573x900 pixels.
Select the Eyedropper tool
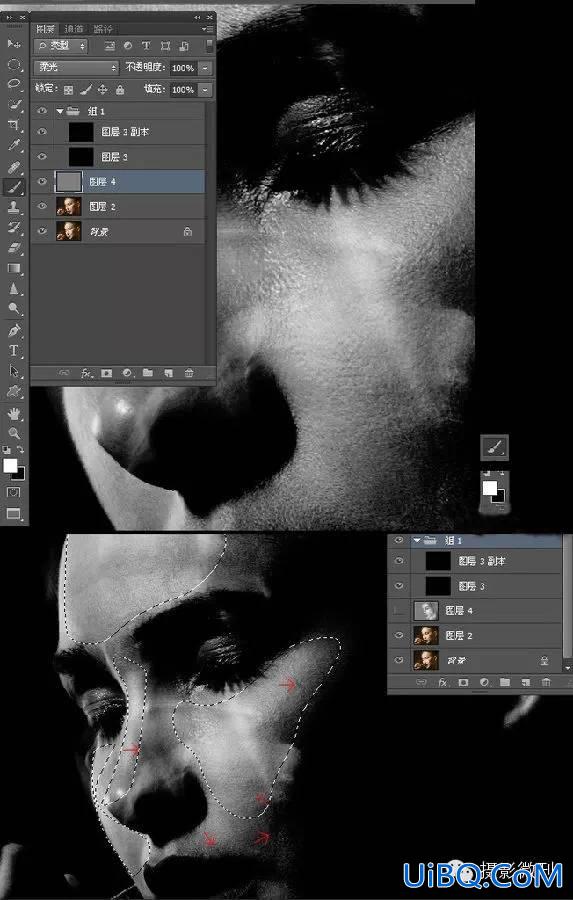click(x=14, y=145)
